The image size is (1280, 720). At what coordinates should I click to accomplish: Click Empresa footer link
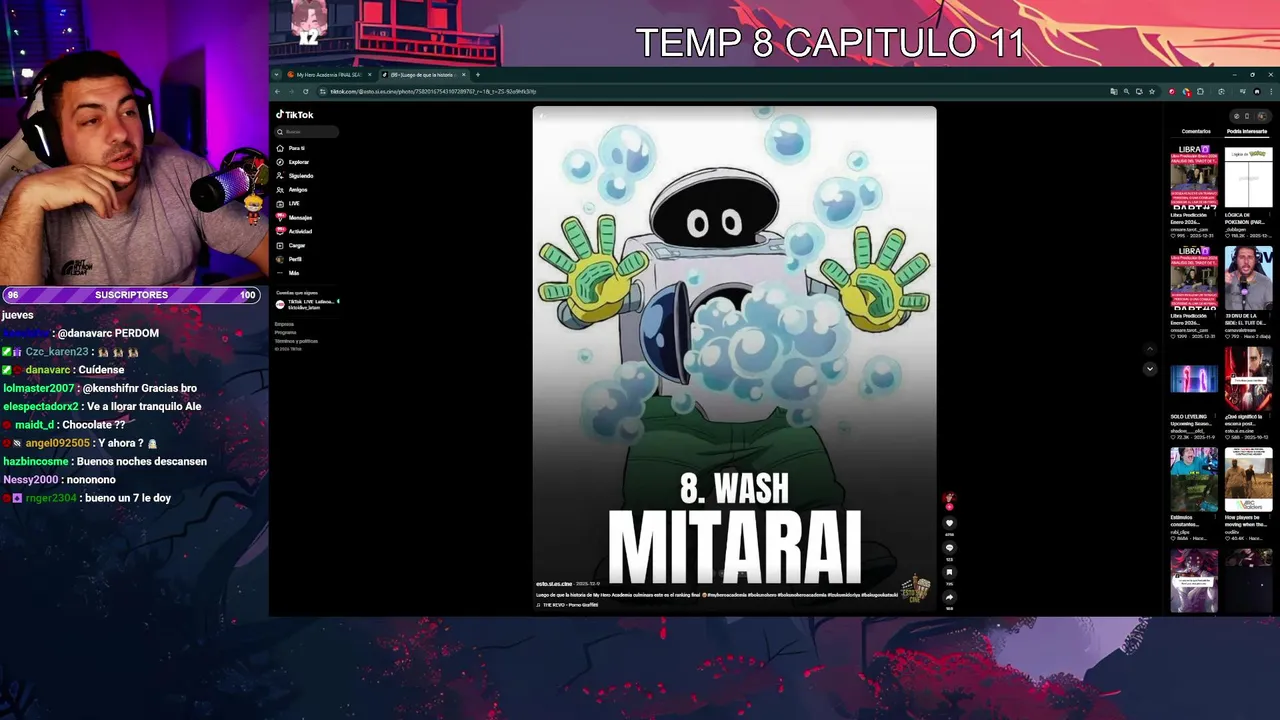pos(284,324)
